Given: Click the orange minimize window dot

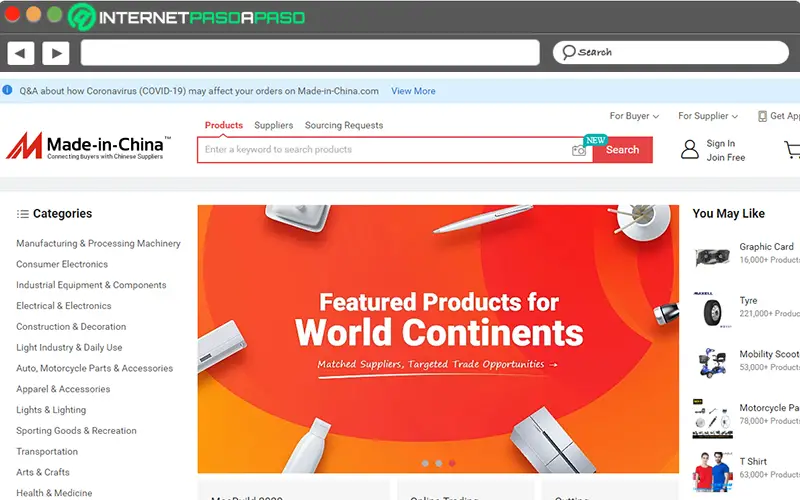Looking at the screenshot, I should pyautogui.click(x=34, y=14).
